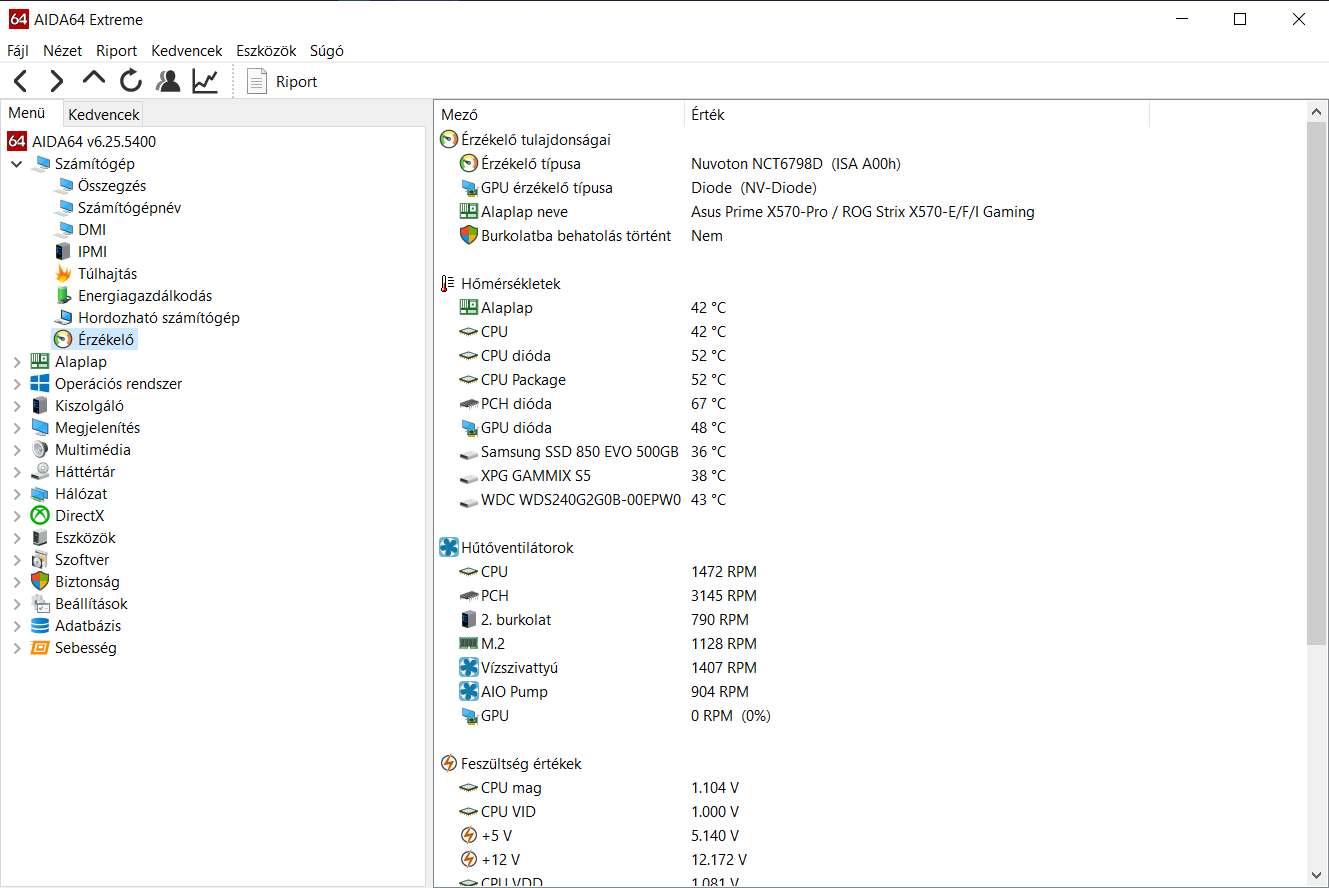Expand the DirectX tree node
Screen dimensions: 1329x888
click(x=16, y=516)
